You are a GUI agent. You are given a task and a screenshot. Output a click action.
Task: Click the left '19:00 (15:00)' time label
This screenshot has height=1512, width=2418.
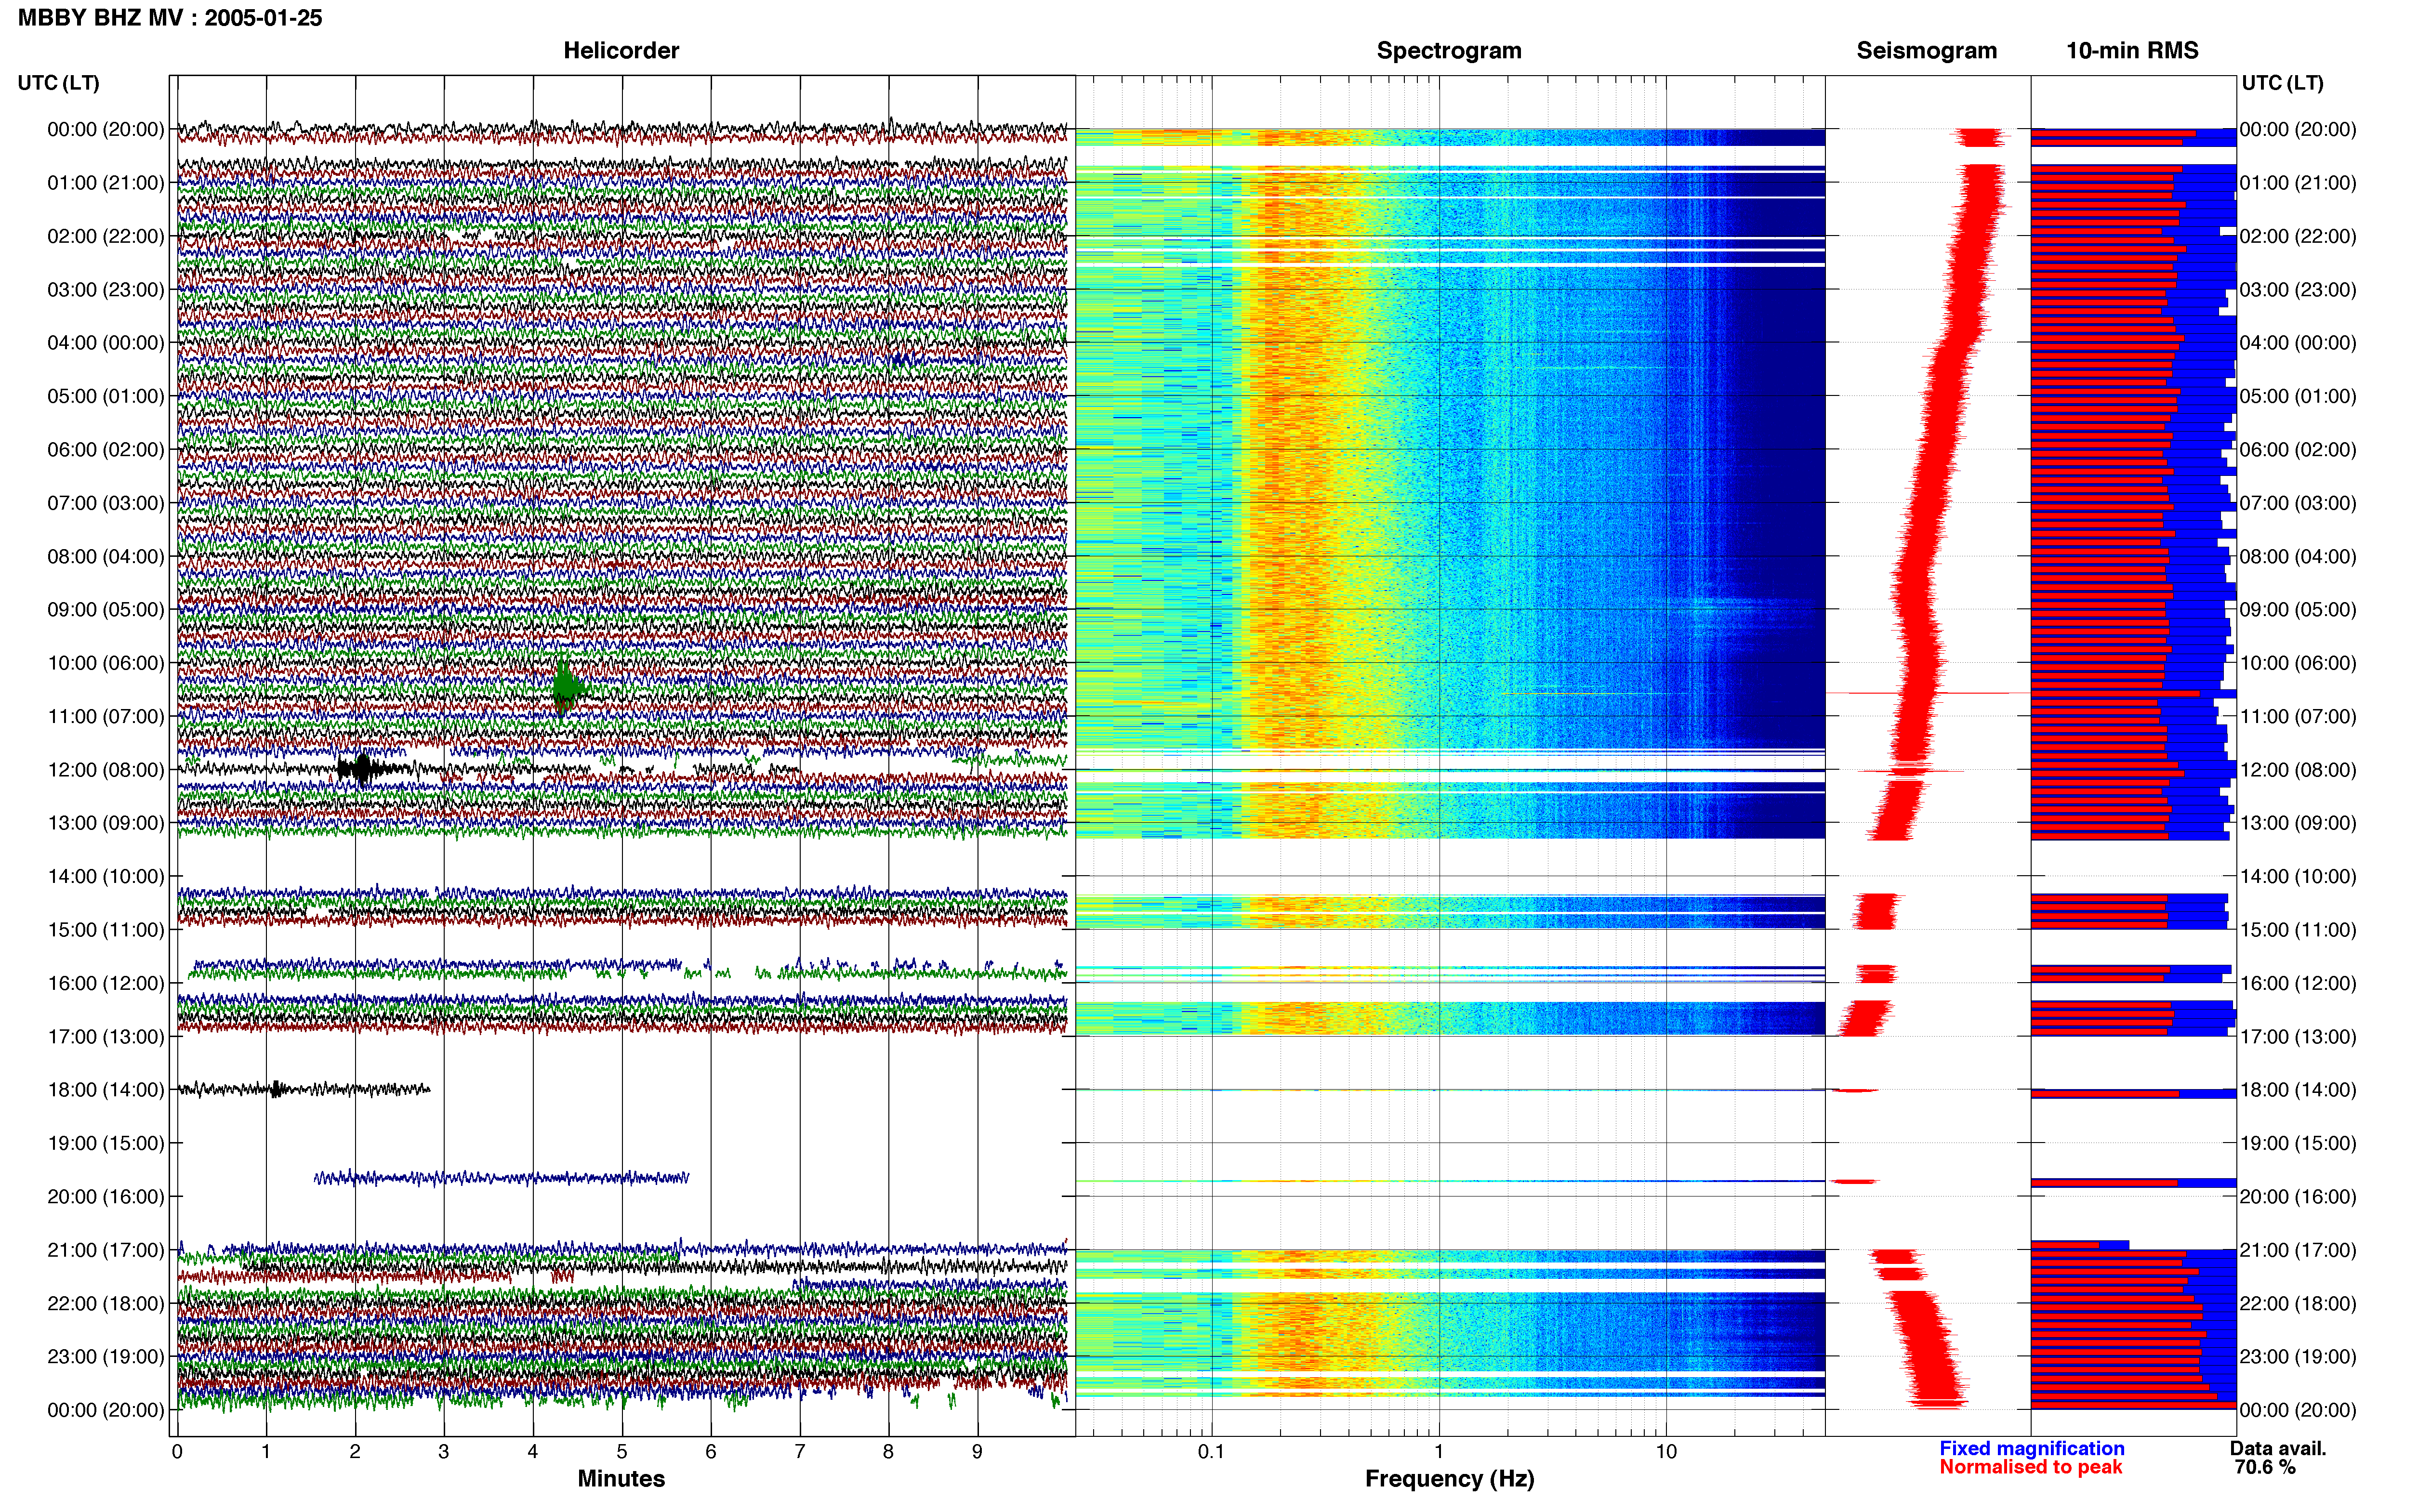(106, 1143)
